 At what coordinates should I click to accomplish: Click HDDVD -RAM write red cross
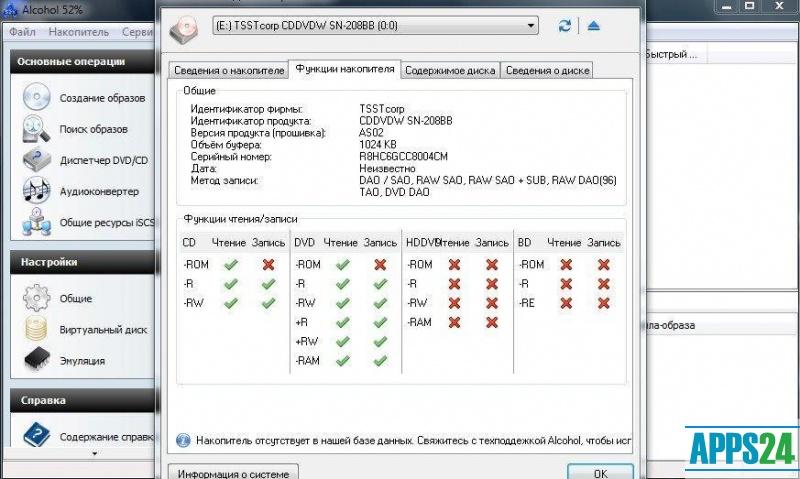[492, 322]
